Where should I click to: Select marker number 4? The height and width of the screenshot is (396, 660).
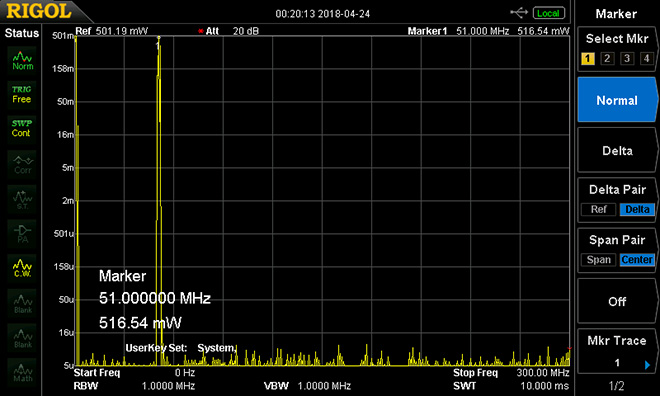click(x=647, y=58)
